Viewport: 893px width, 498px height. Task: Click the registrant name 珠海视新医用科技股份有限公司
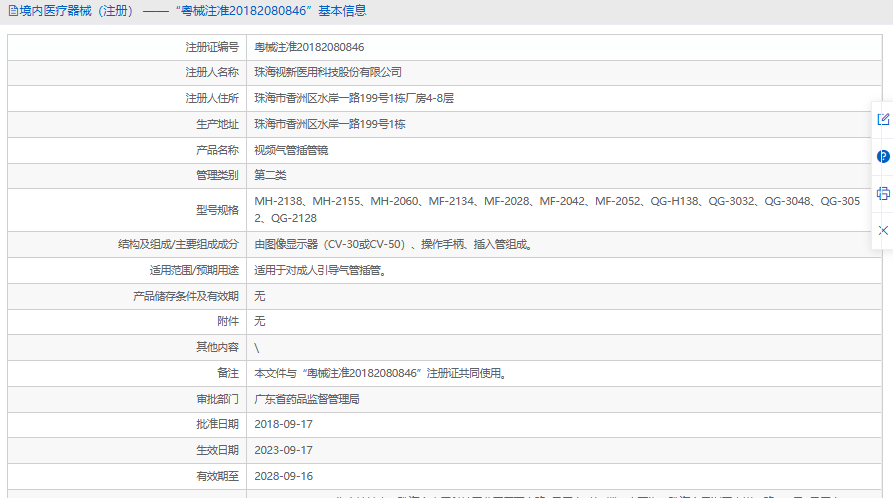[328, 72]
